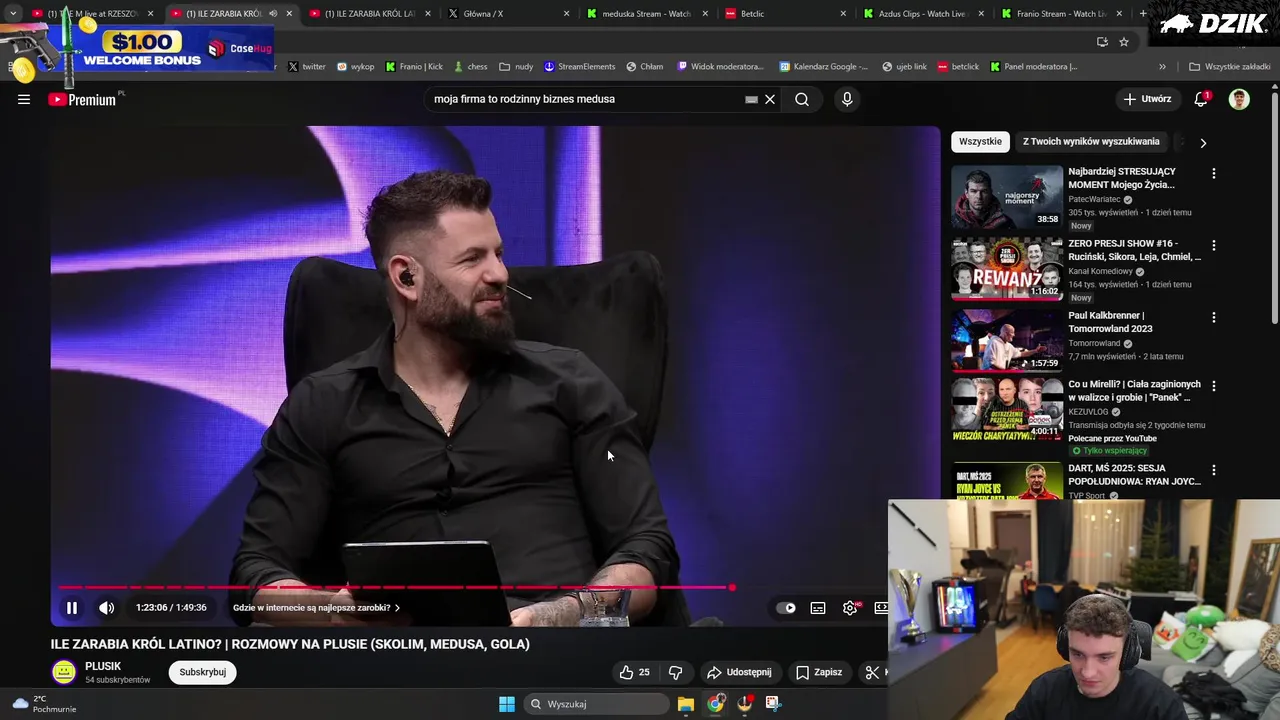
Task: Open the Paul Kalkbrenner Tomorrowland 2023 thumbnail
Action: coord(1007,341)
